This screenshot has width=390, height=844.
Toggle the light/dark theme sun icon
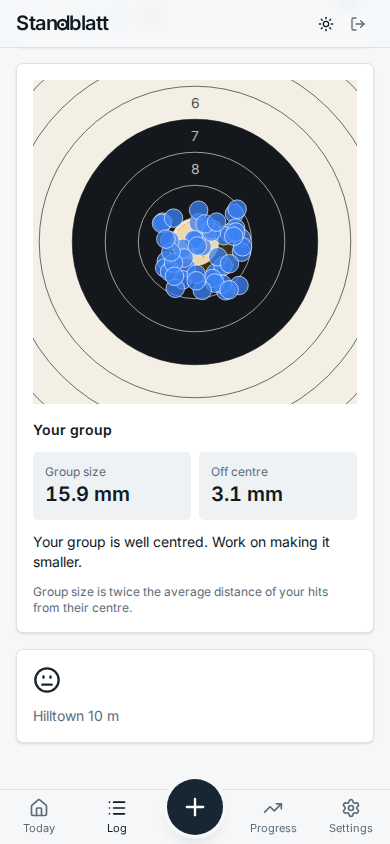[325, 24]
